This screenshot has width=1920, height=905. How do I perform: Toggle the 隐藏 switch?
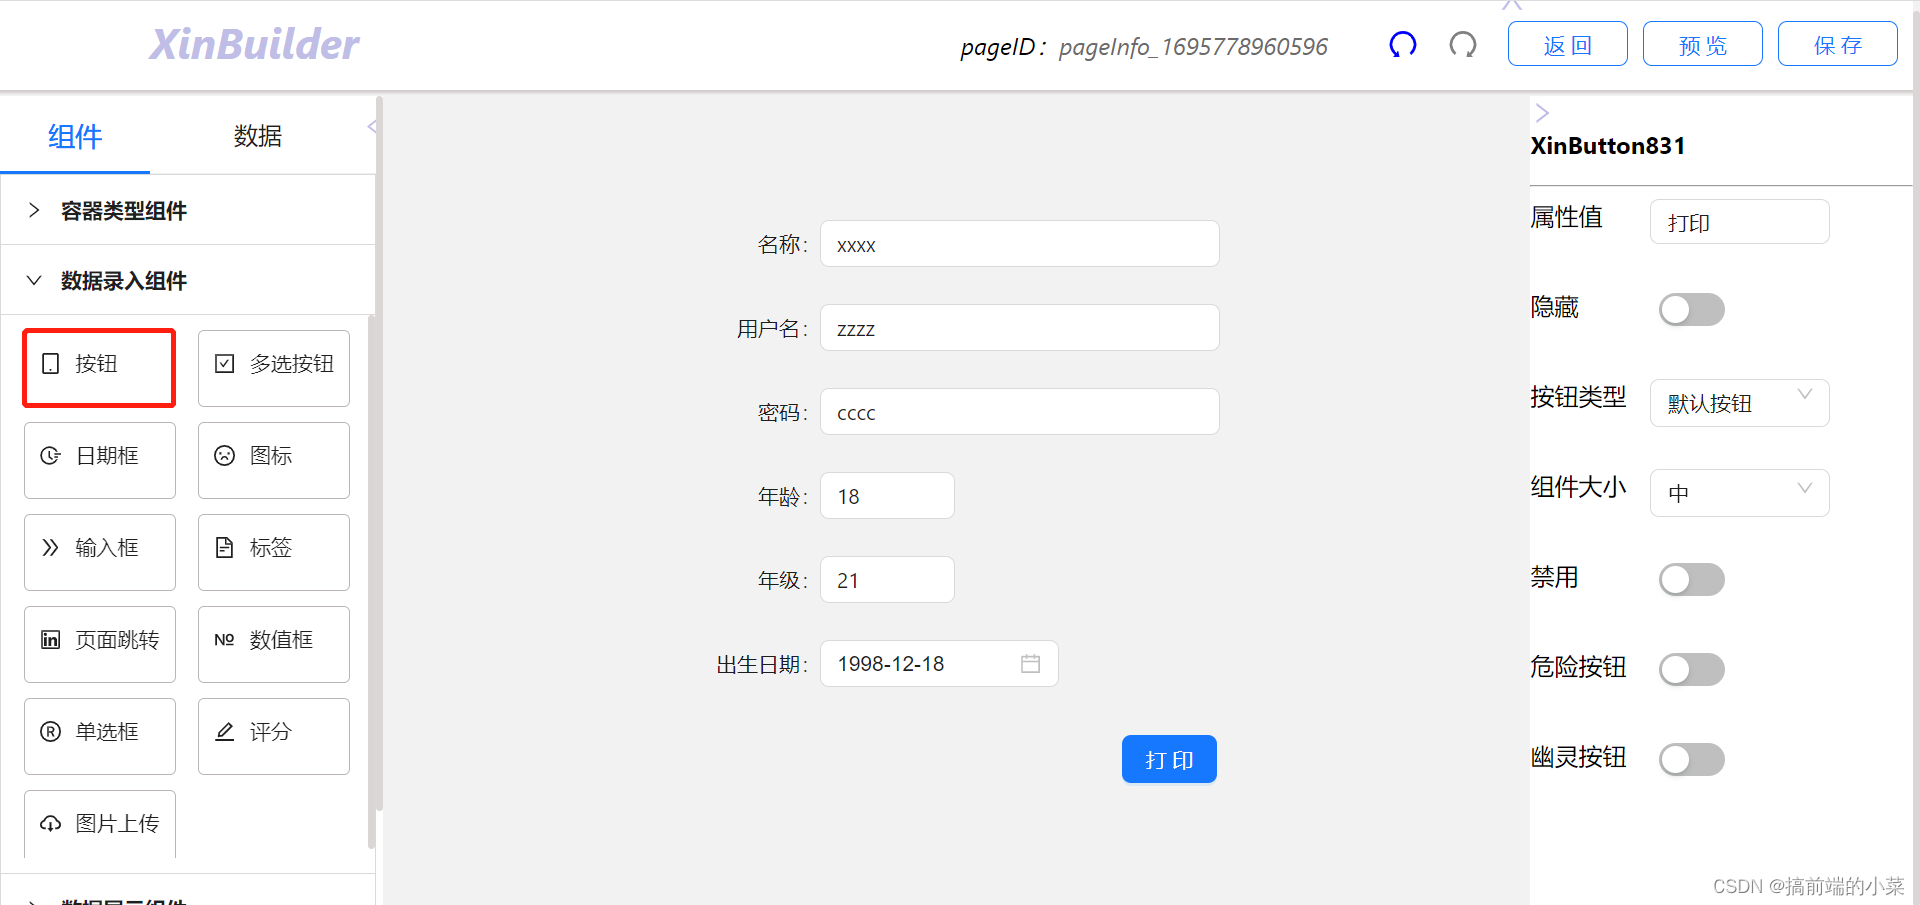pyautogui.click(x=1692, y=309)
